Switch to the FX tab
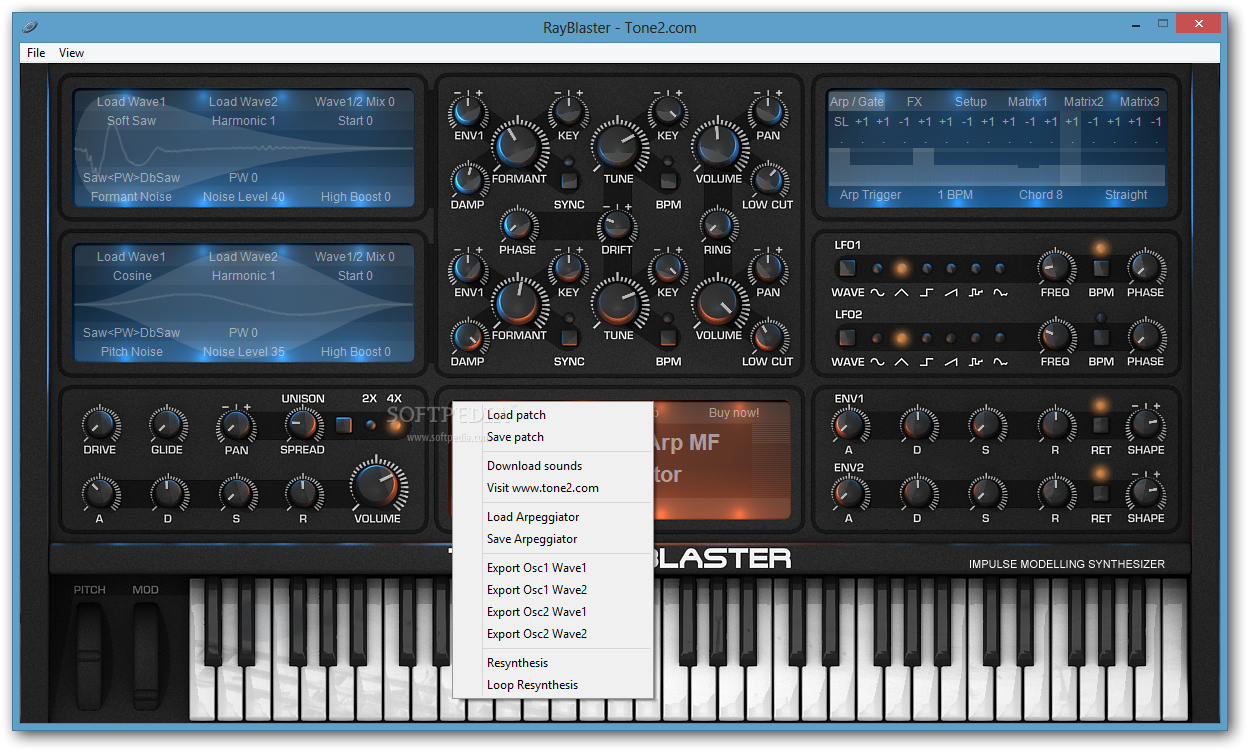This screenshot has width=1248, height=751. (x=914, y=102)
